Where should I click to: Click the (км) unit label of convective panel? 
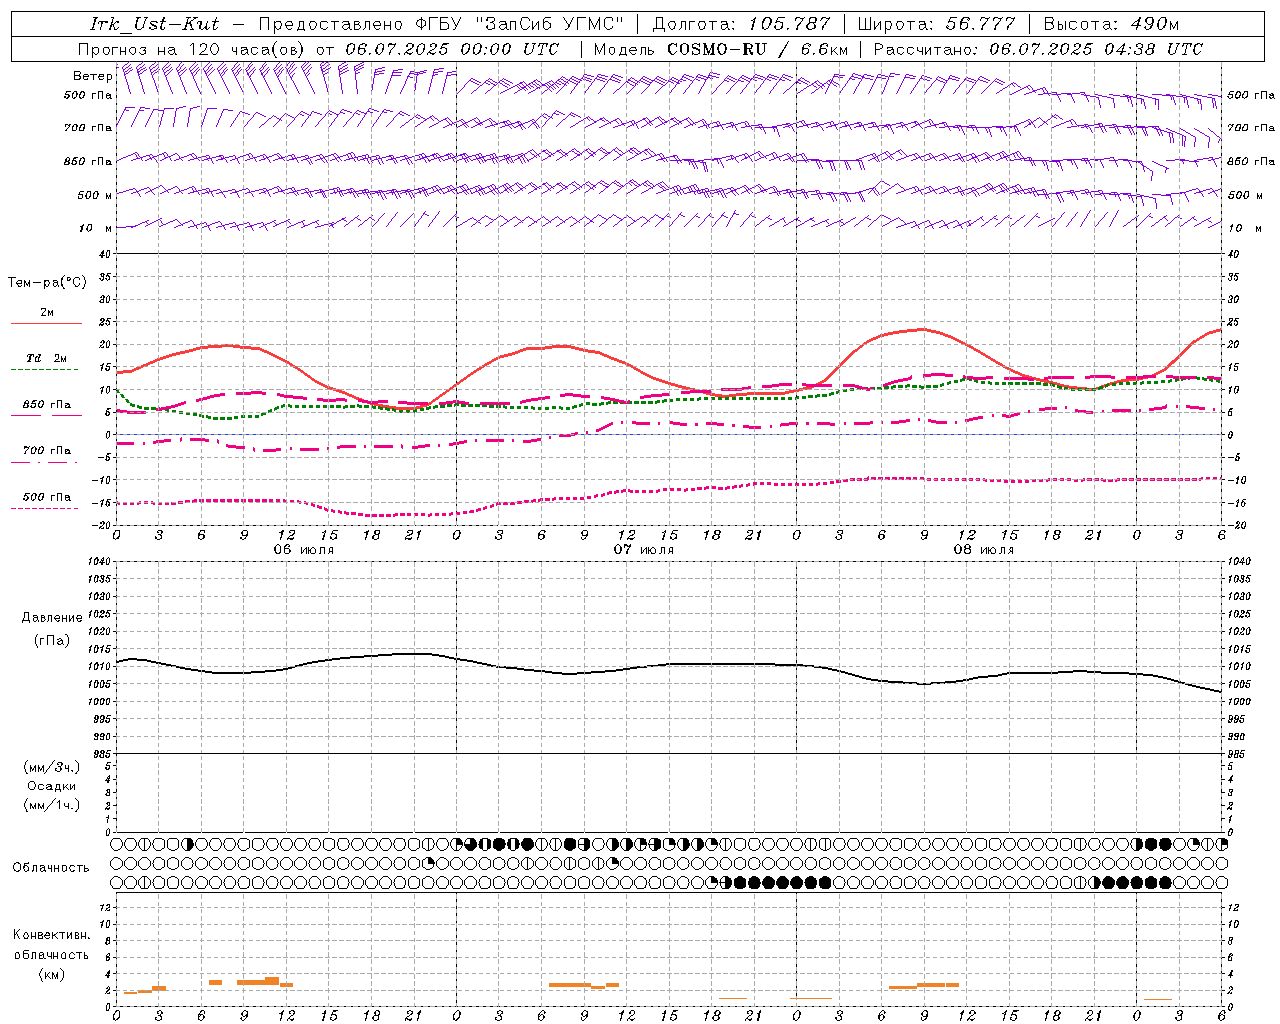[x=52, y=974]
